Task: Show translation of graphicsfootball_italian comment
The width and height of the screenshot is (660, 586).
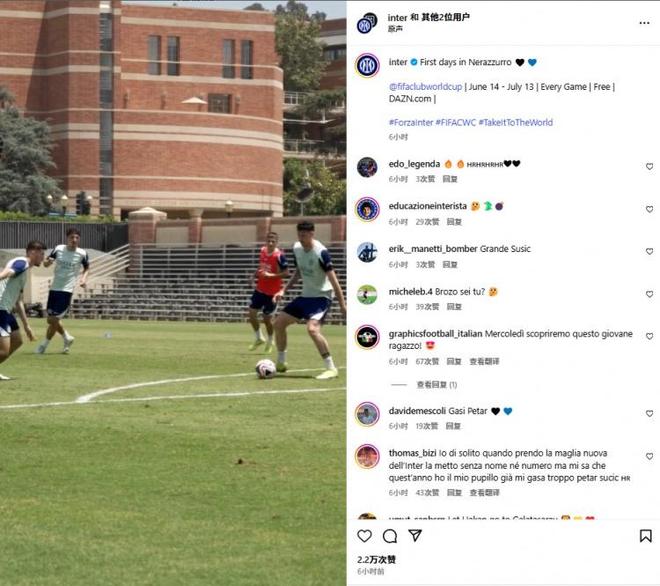Action: tap(484, 361)
